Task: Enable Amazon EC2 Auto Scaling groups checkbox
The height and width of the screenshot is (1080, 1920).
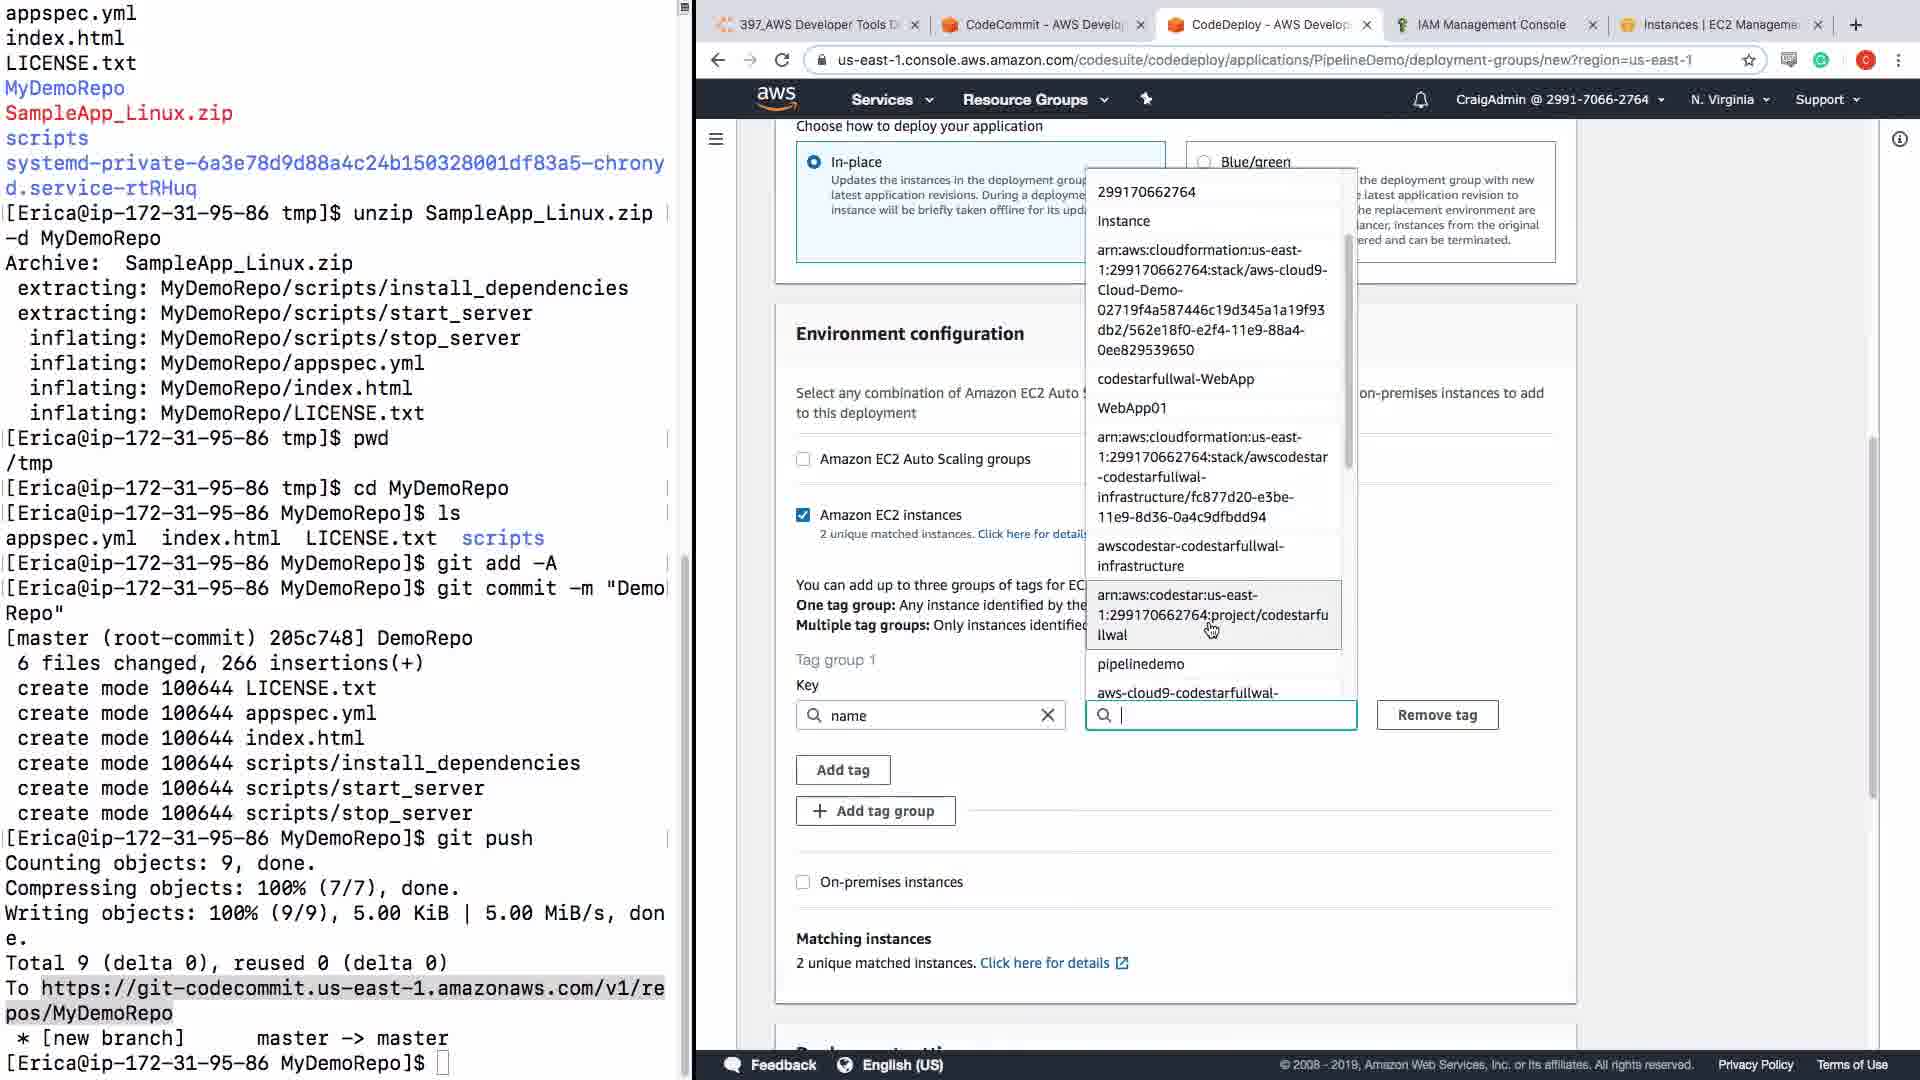Action: (x=803, y=459)
